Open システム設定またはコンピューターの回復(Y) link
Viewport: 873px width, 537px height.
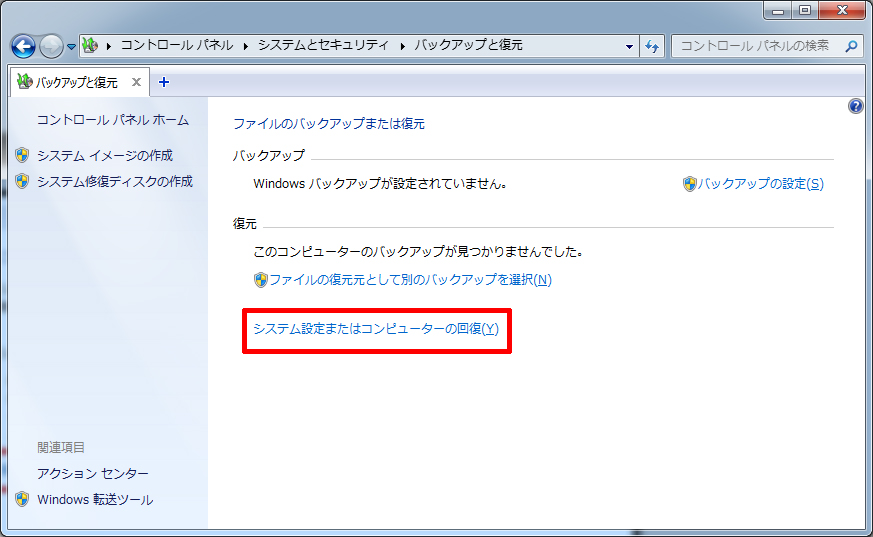pyautogui.click(x=375, y=328)
